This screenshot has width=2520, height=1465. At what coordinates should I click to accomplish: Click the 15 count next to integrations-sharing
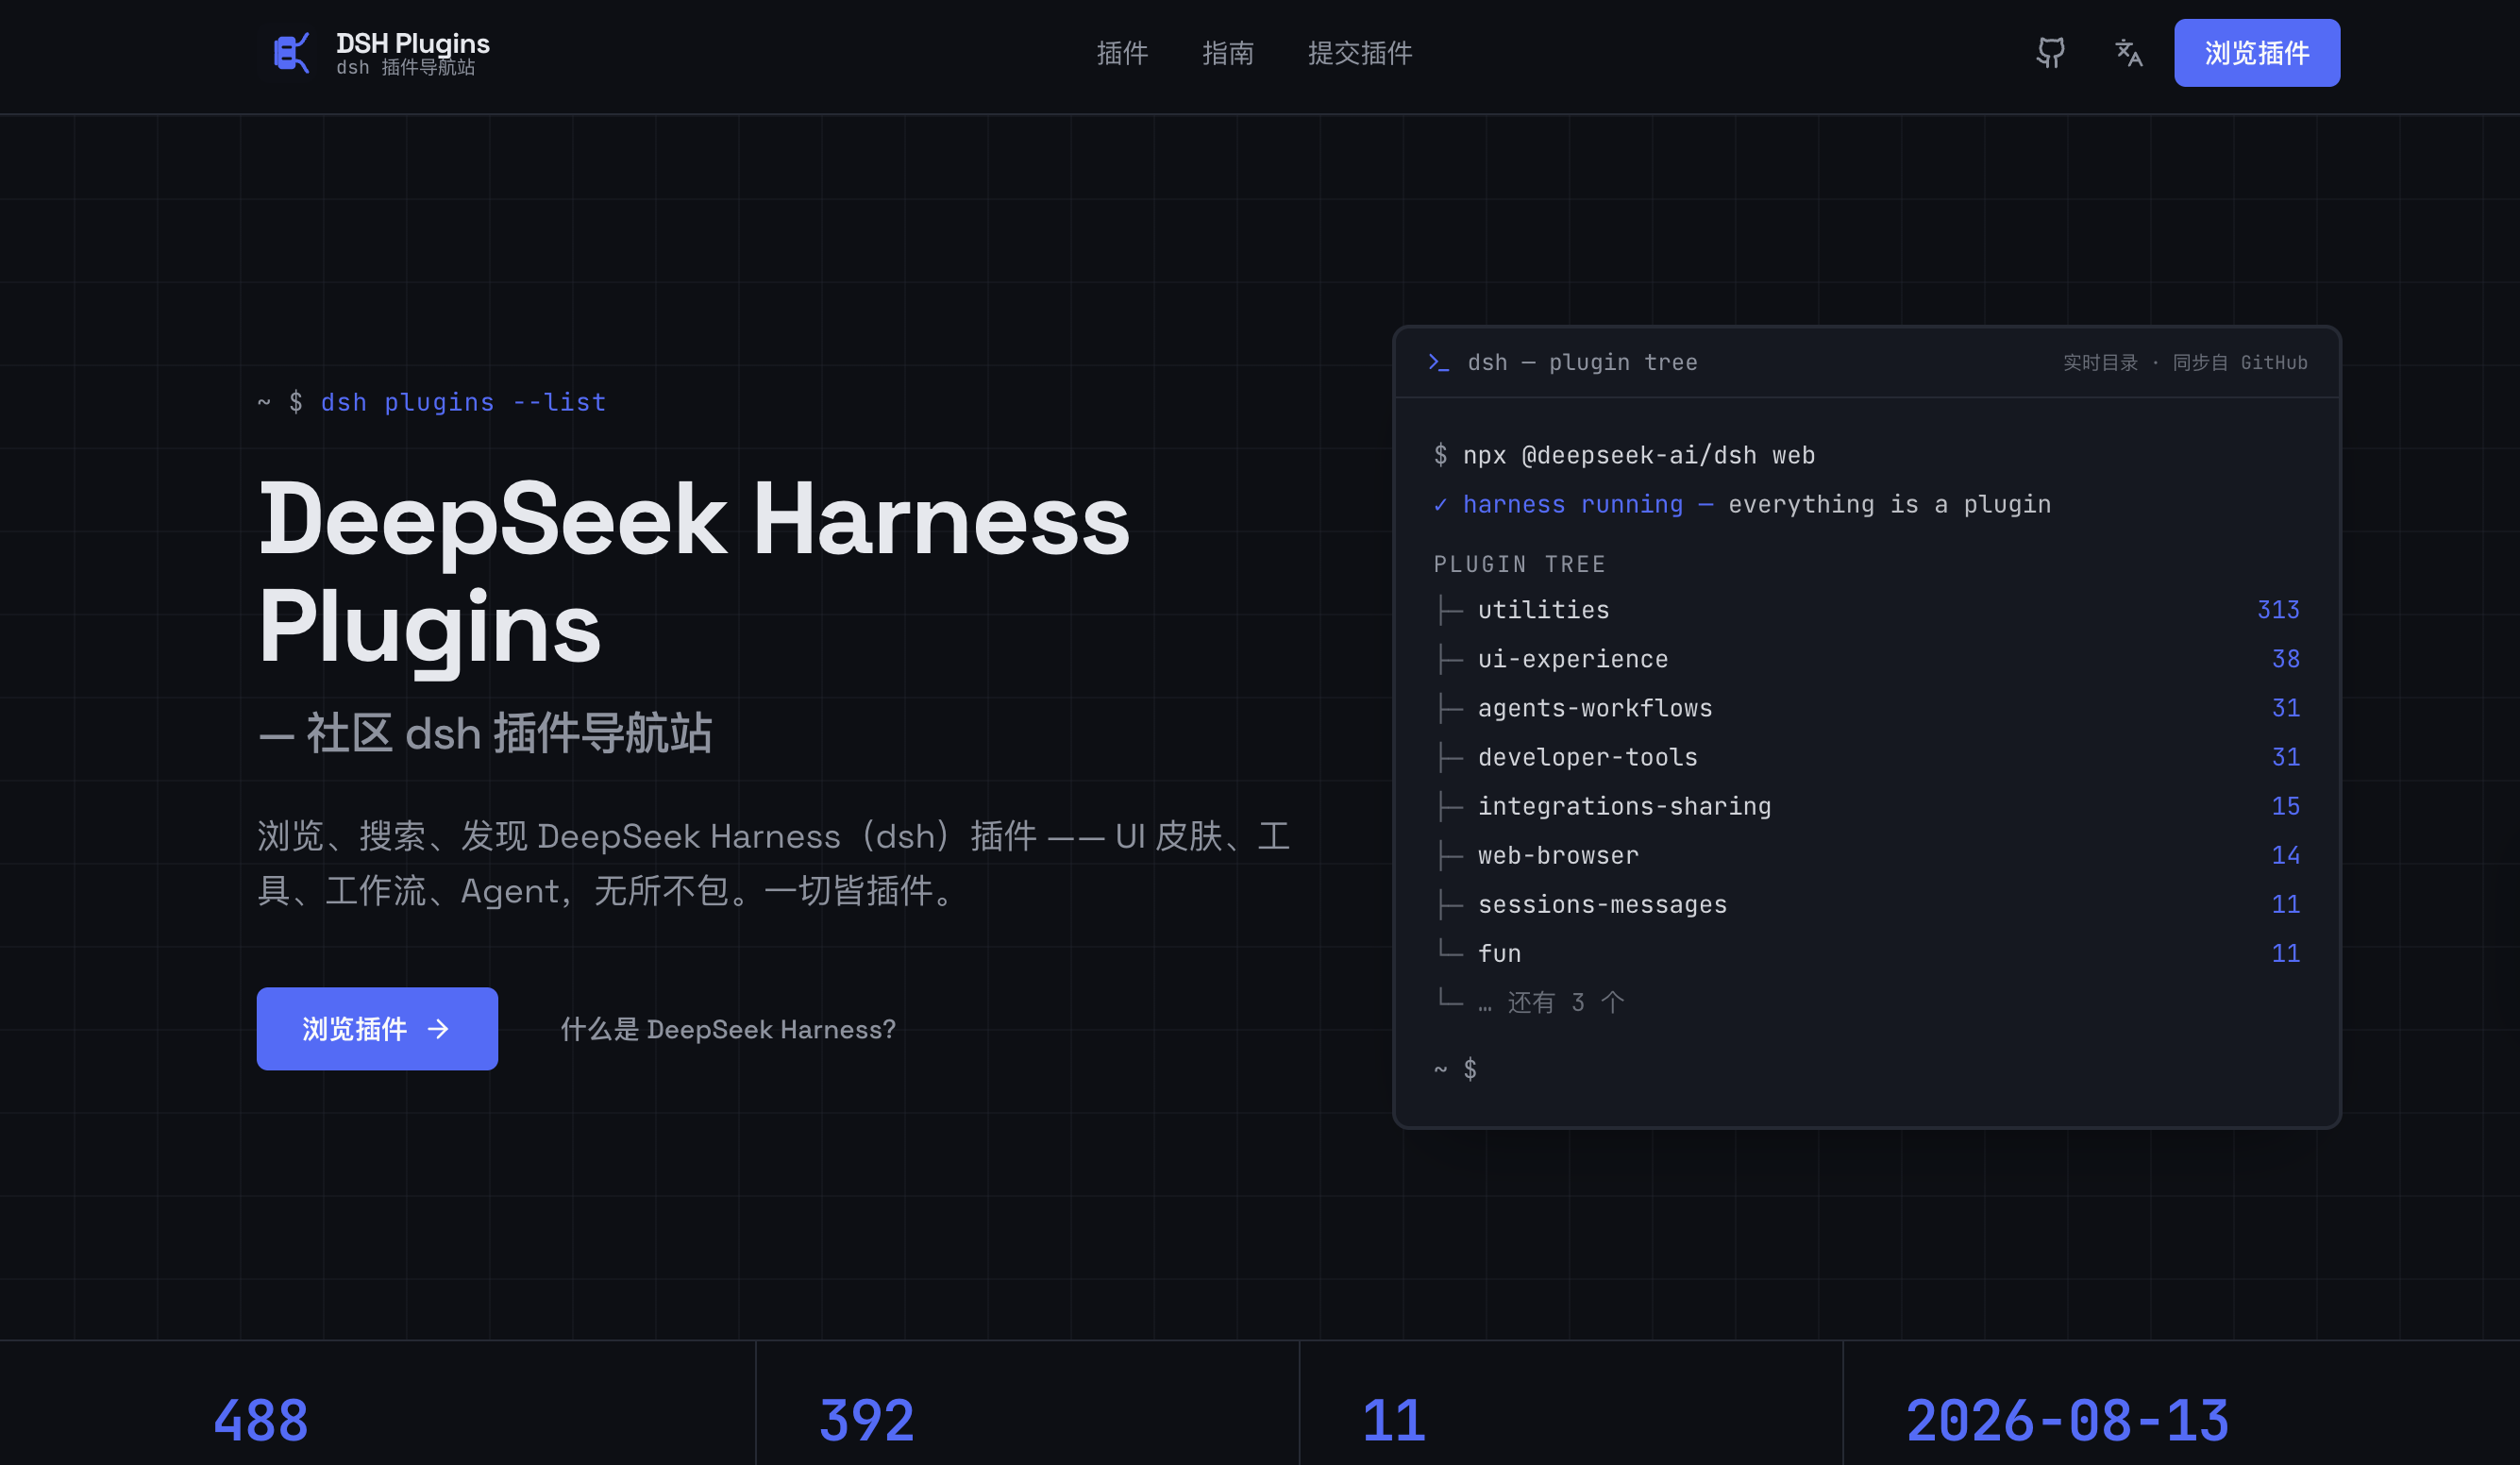pos(2285,806)
